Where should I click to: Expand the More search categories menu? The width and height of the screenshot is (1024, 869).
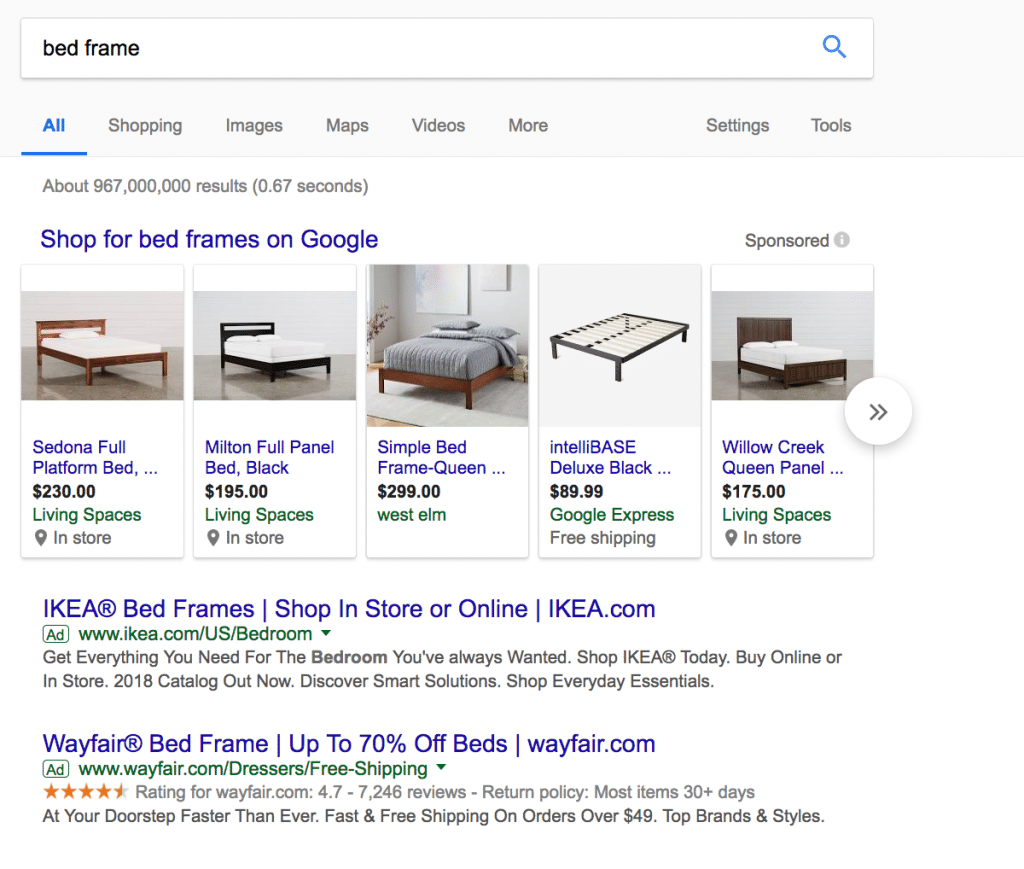click(x=528, y=125)
